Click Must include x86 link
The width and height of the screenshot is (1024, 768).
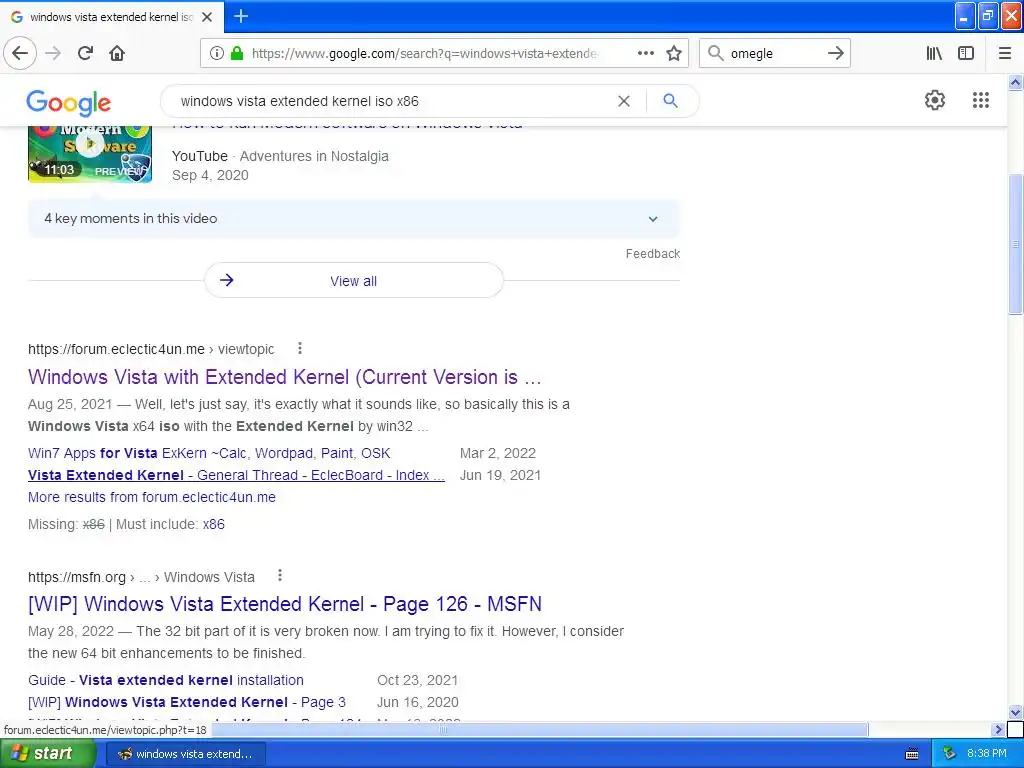[x=214, y=524]
